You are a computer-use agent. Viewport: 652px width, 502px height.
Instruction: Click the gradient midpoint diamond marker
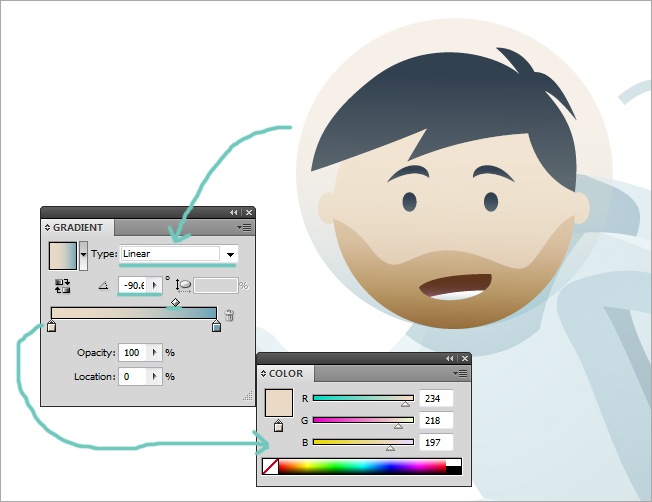(x=175, y=302)
